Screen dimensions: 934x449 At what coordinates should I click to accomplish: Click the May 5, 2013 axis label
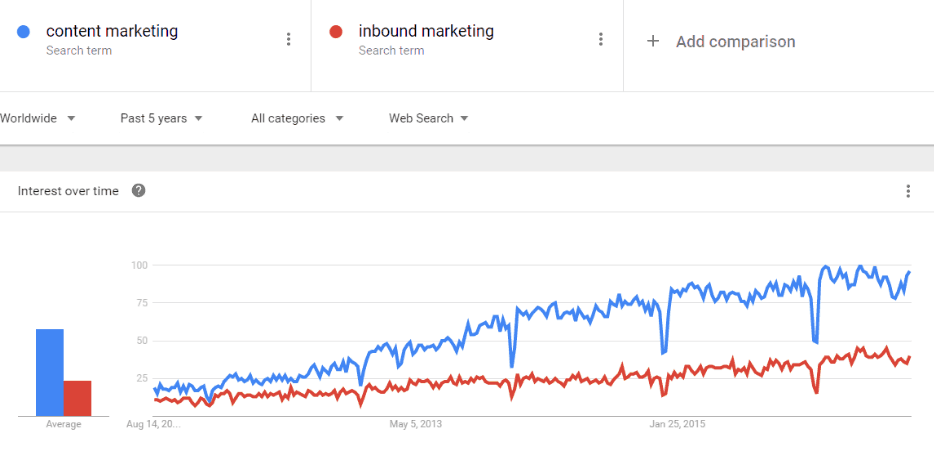pos(416,424)
